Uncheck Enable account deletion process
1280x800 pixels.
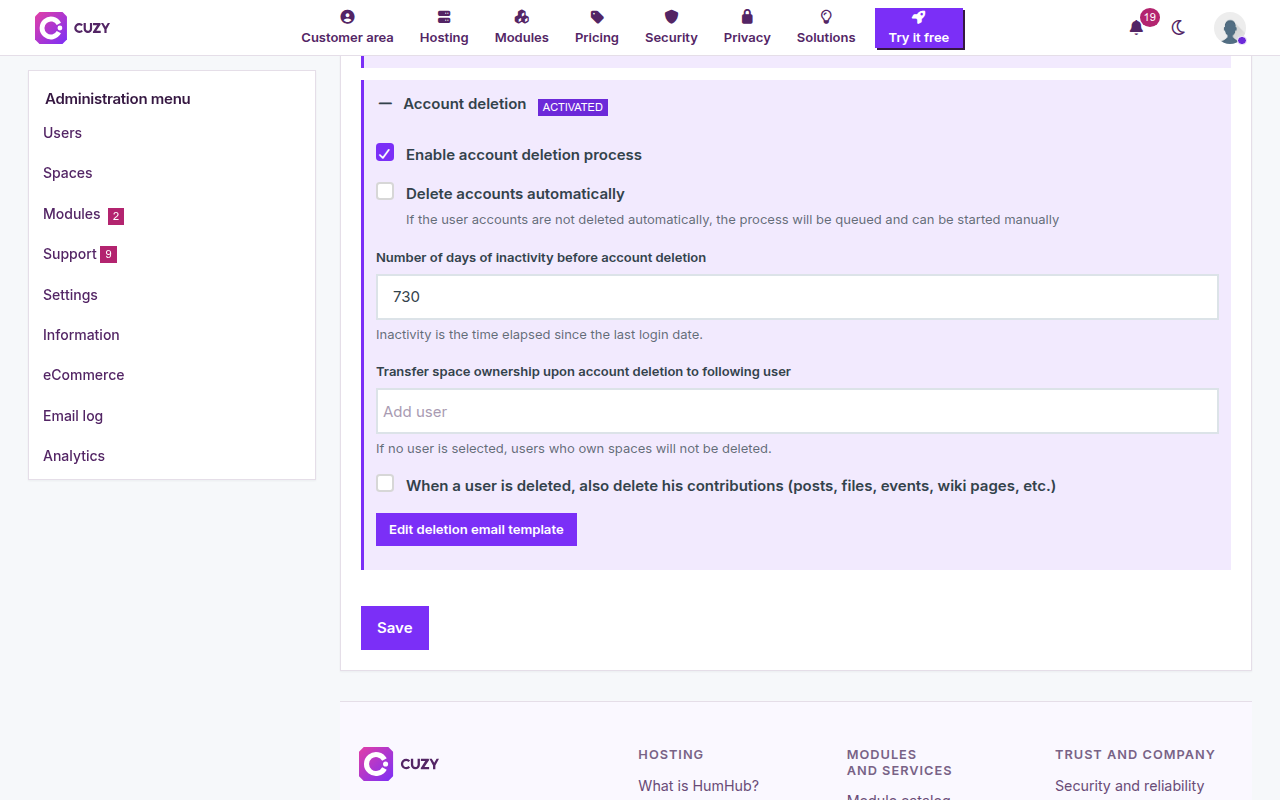(385, 153)
